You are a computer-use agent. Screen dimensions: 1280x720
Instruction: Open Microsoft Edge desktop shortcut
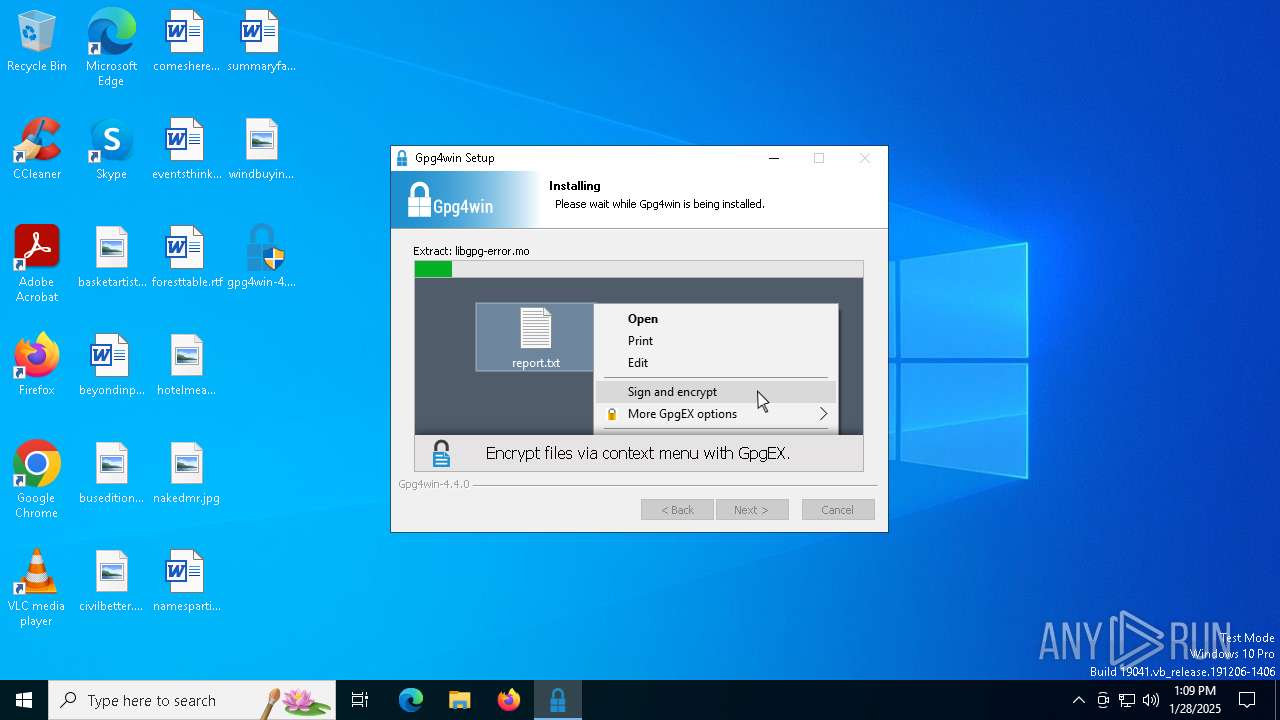(111, 47)
